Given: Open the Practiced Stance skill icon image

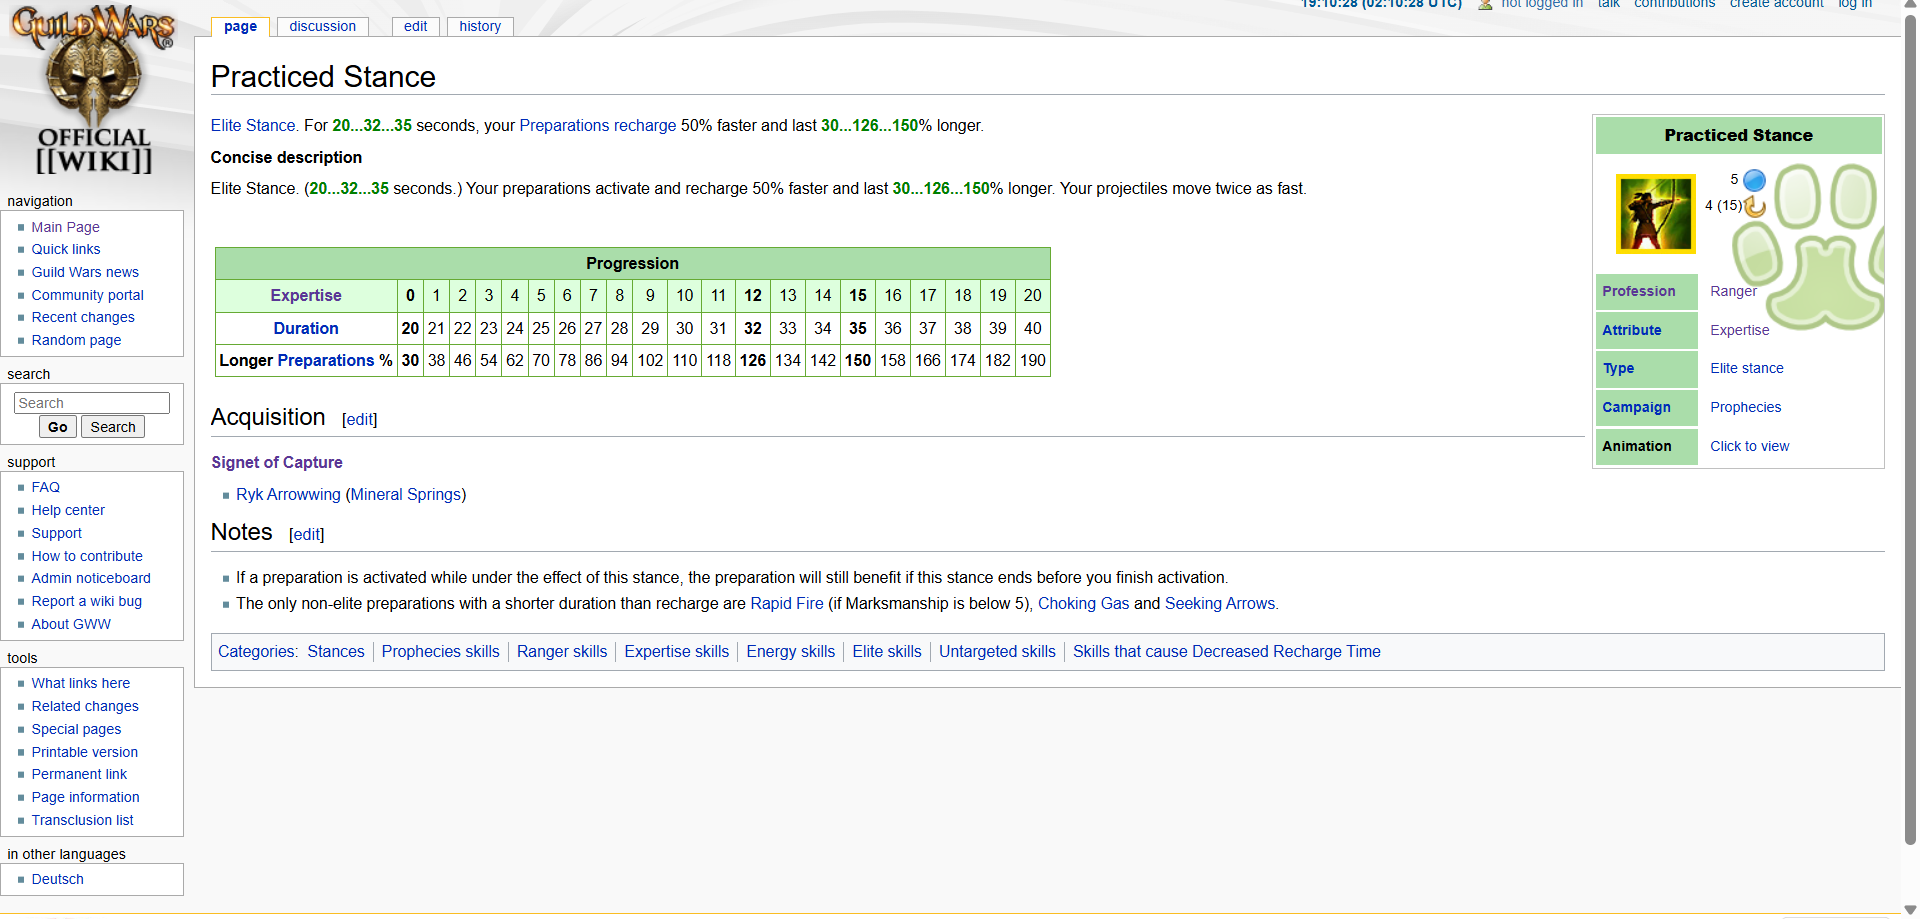Looking at the screenshot, I should (1656, 214).
